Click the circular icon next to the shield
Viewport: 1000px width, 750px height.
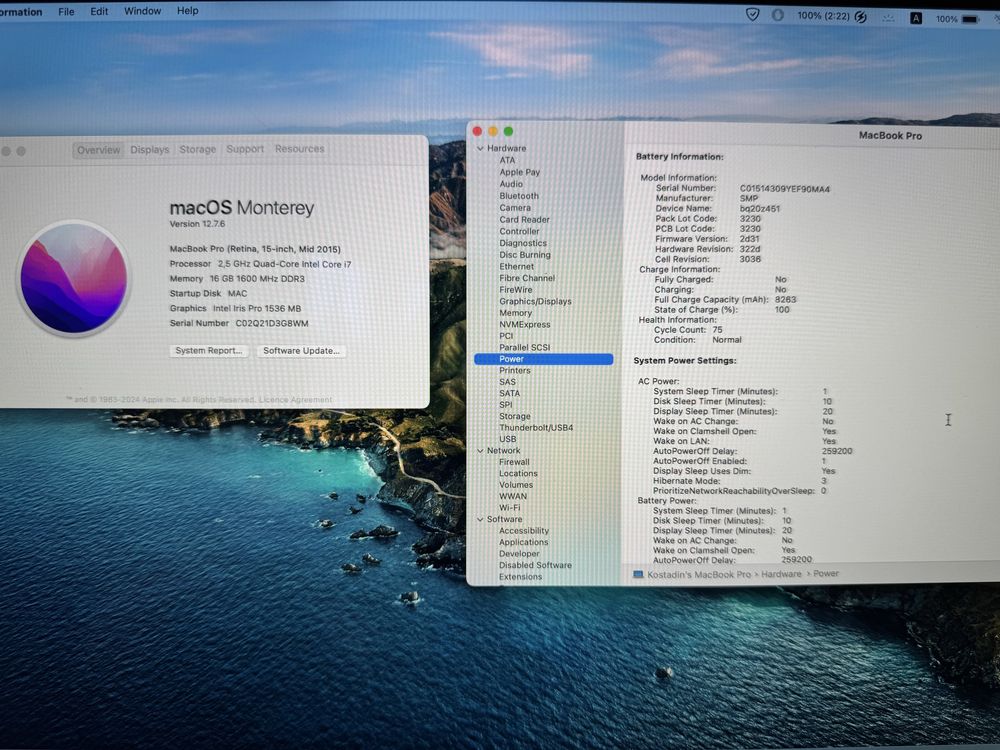click(777, 15)
